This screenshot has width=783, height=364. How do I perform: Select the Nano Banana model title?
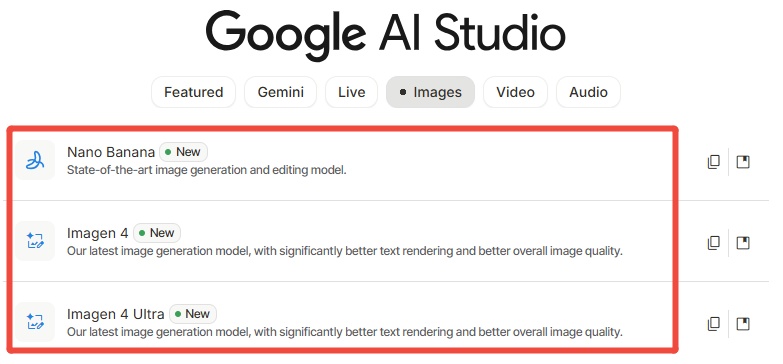pyautogui.click(x=111, y=152)
